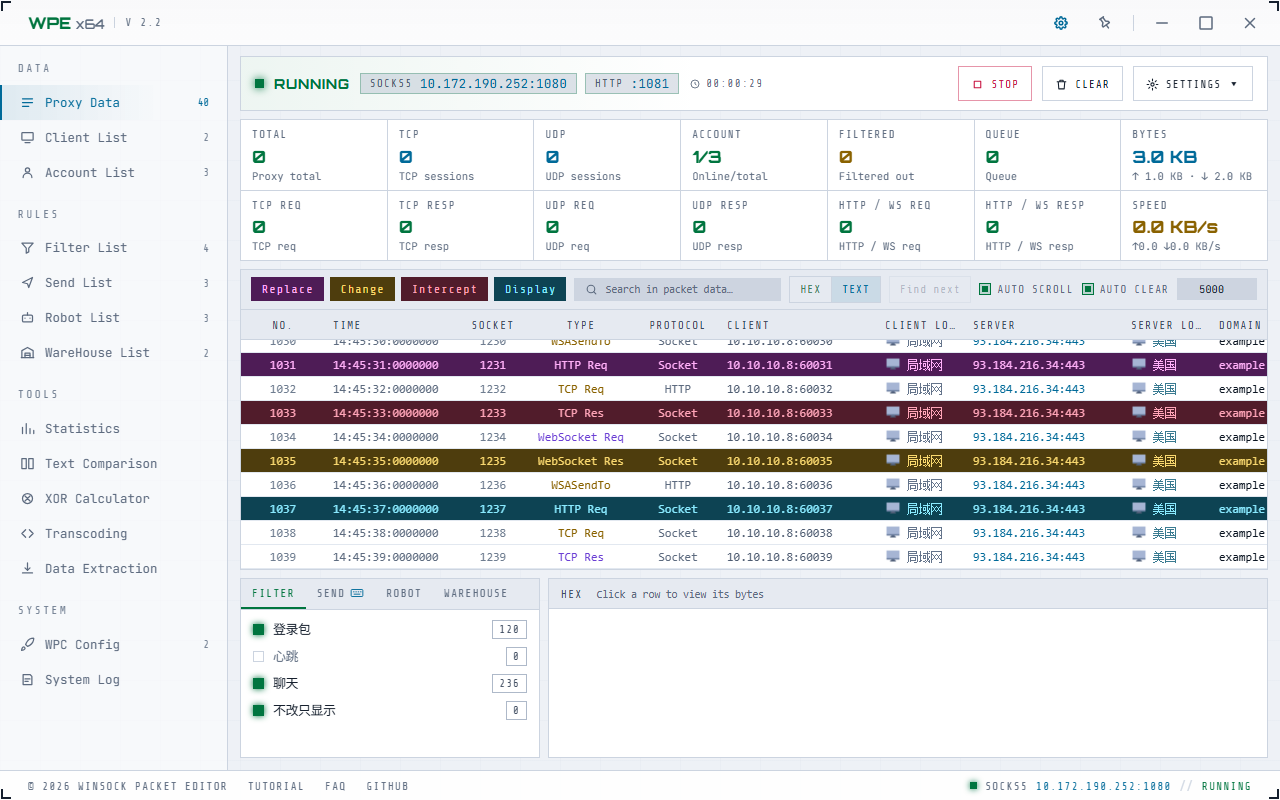Click the purple Replace color tag
Screen dimensions: 1280x800
pyautogui.click(x=287, y=289)
